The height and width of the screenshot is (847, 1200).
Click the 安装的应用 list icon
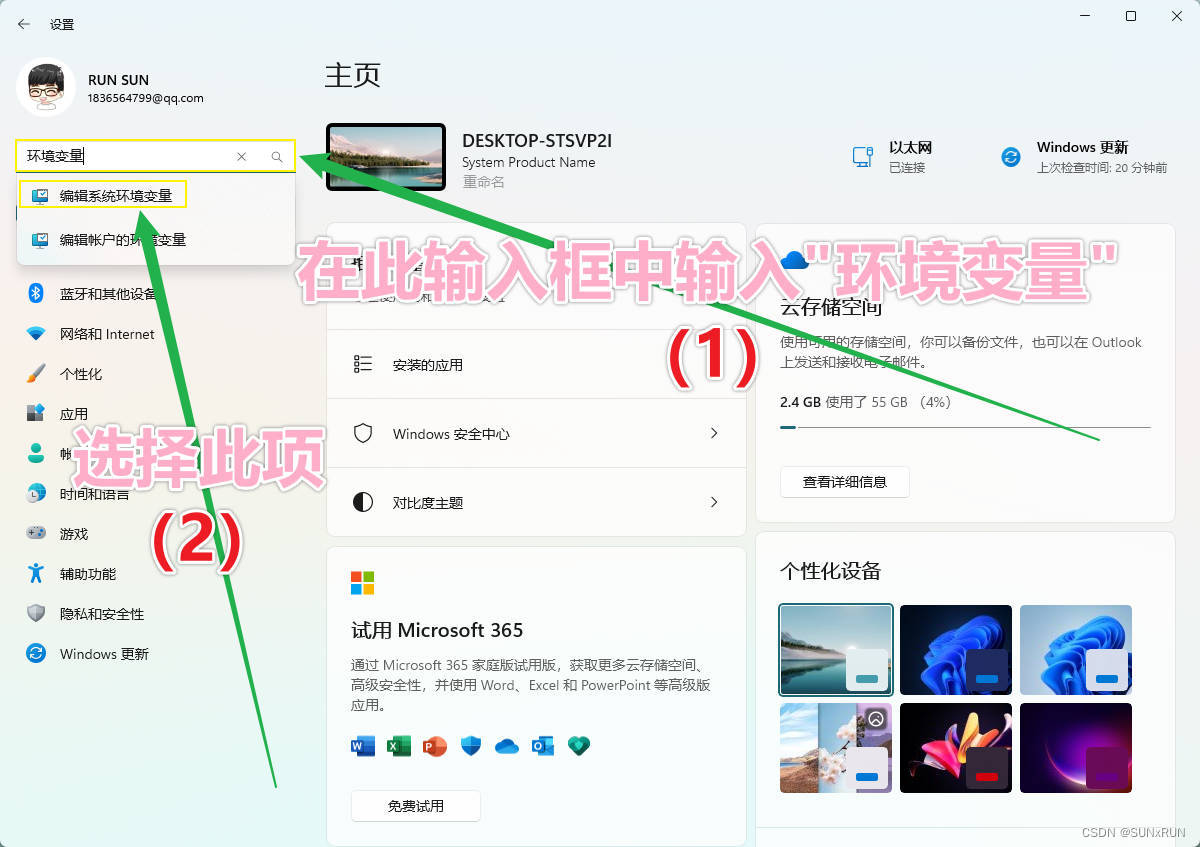pyautogui.click(x=363, y=364)
